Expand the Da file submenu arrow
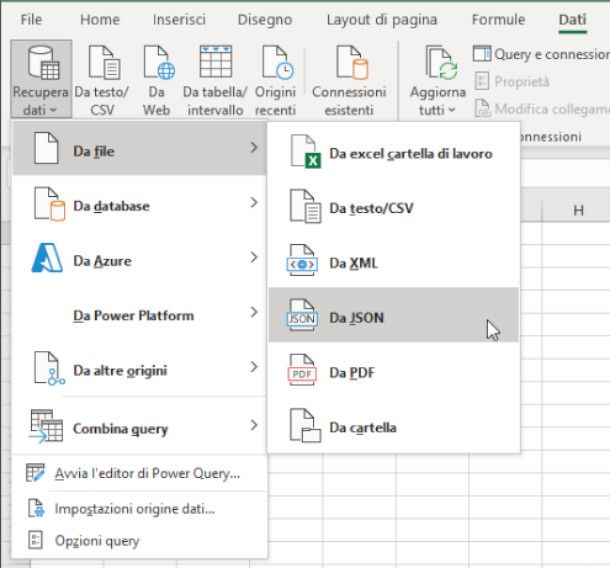 point(254,148)
